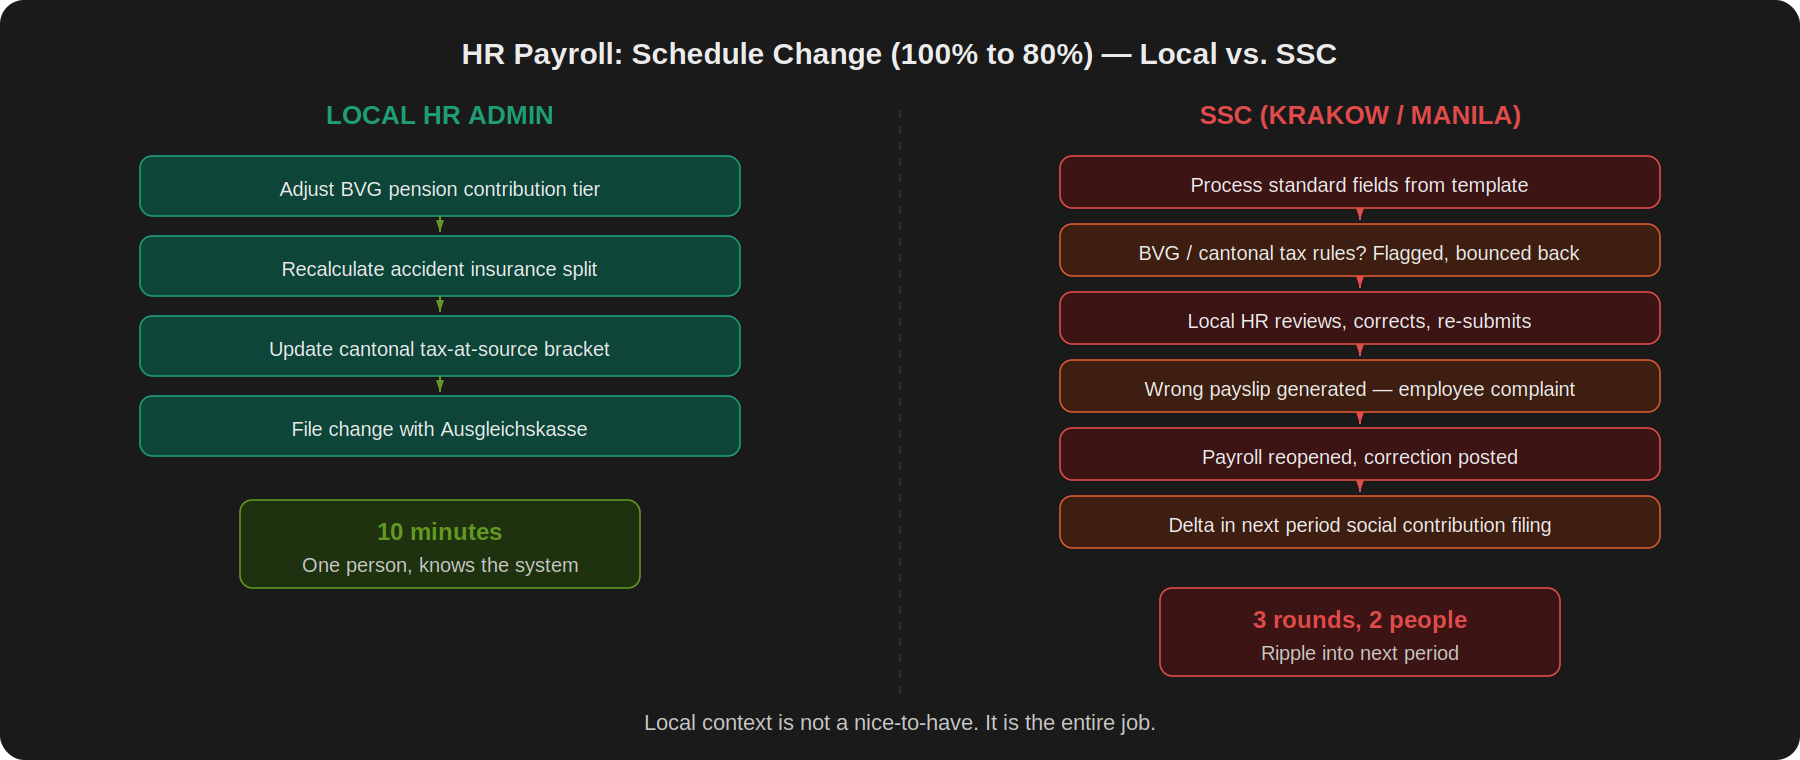Viewport: 1800px width, 760px height.
Task: Click the 'BVG / cantonal tax rules? Flagged' box
Action: pyautogui.click(x=1360, y=250)
